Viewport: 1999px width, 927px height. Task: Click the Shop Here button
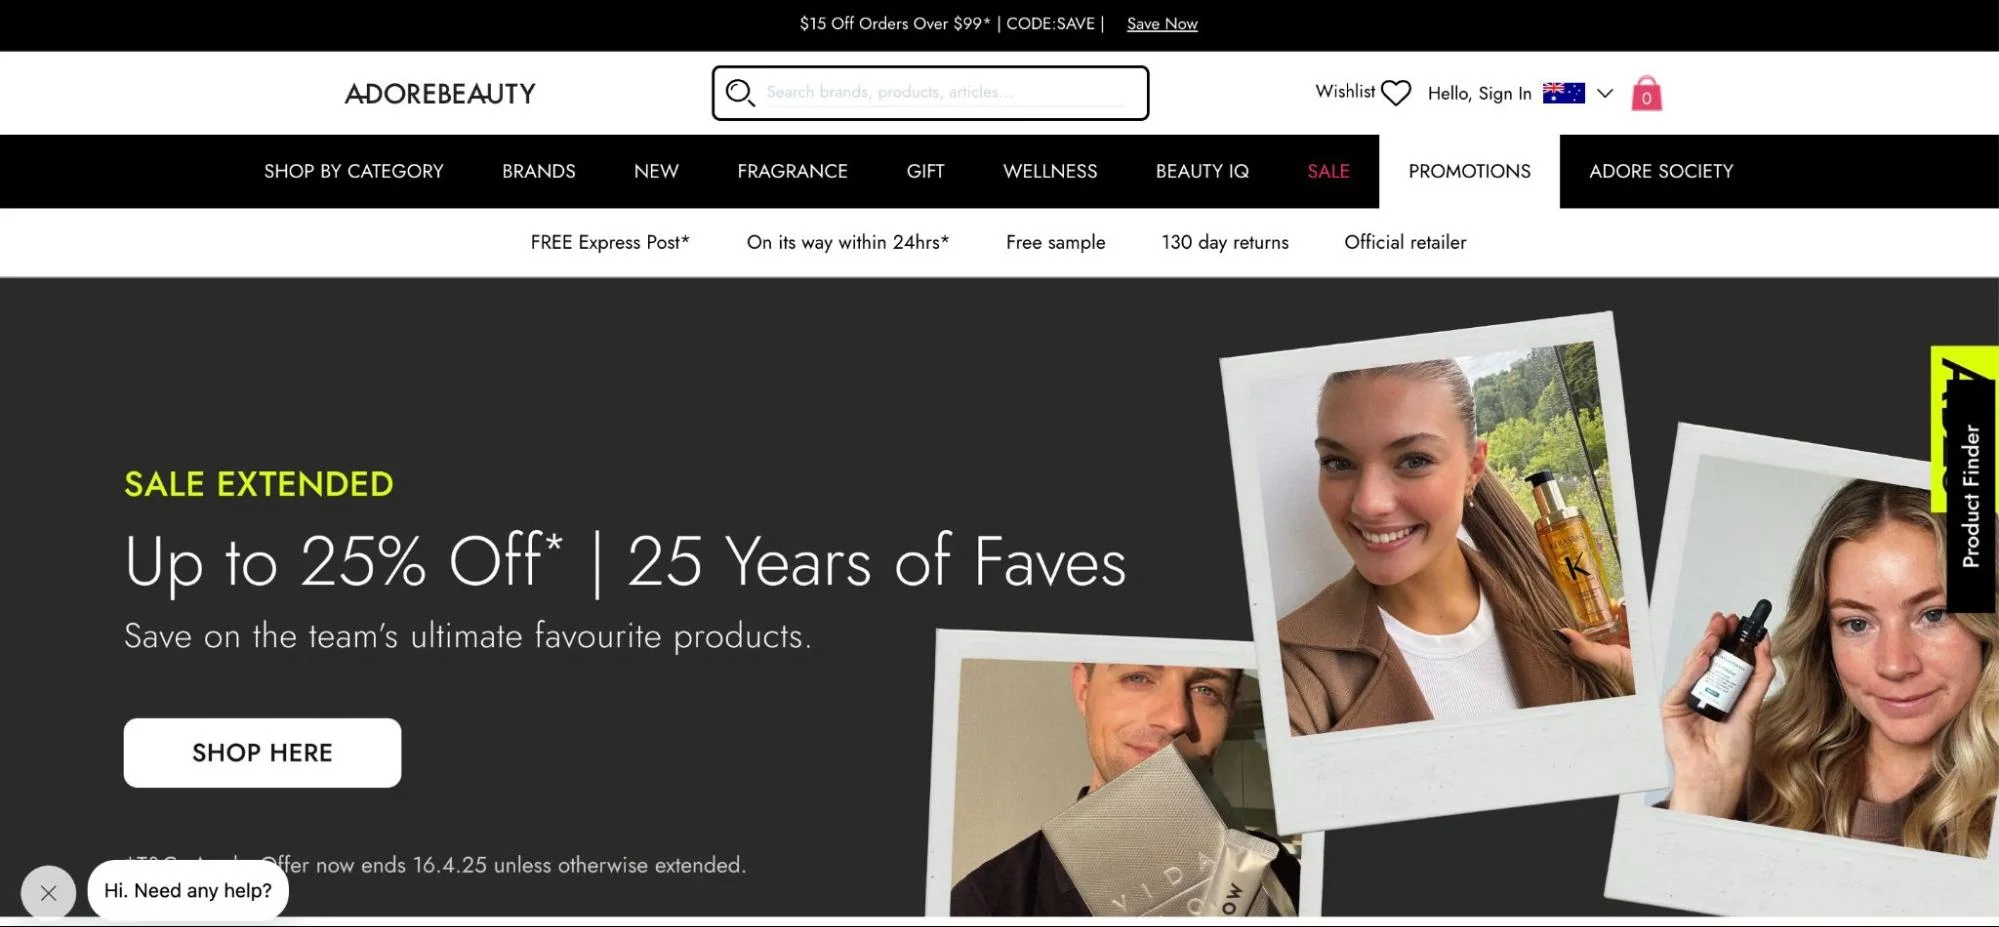tap(262, 753)
